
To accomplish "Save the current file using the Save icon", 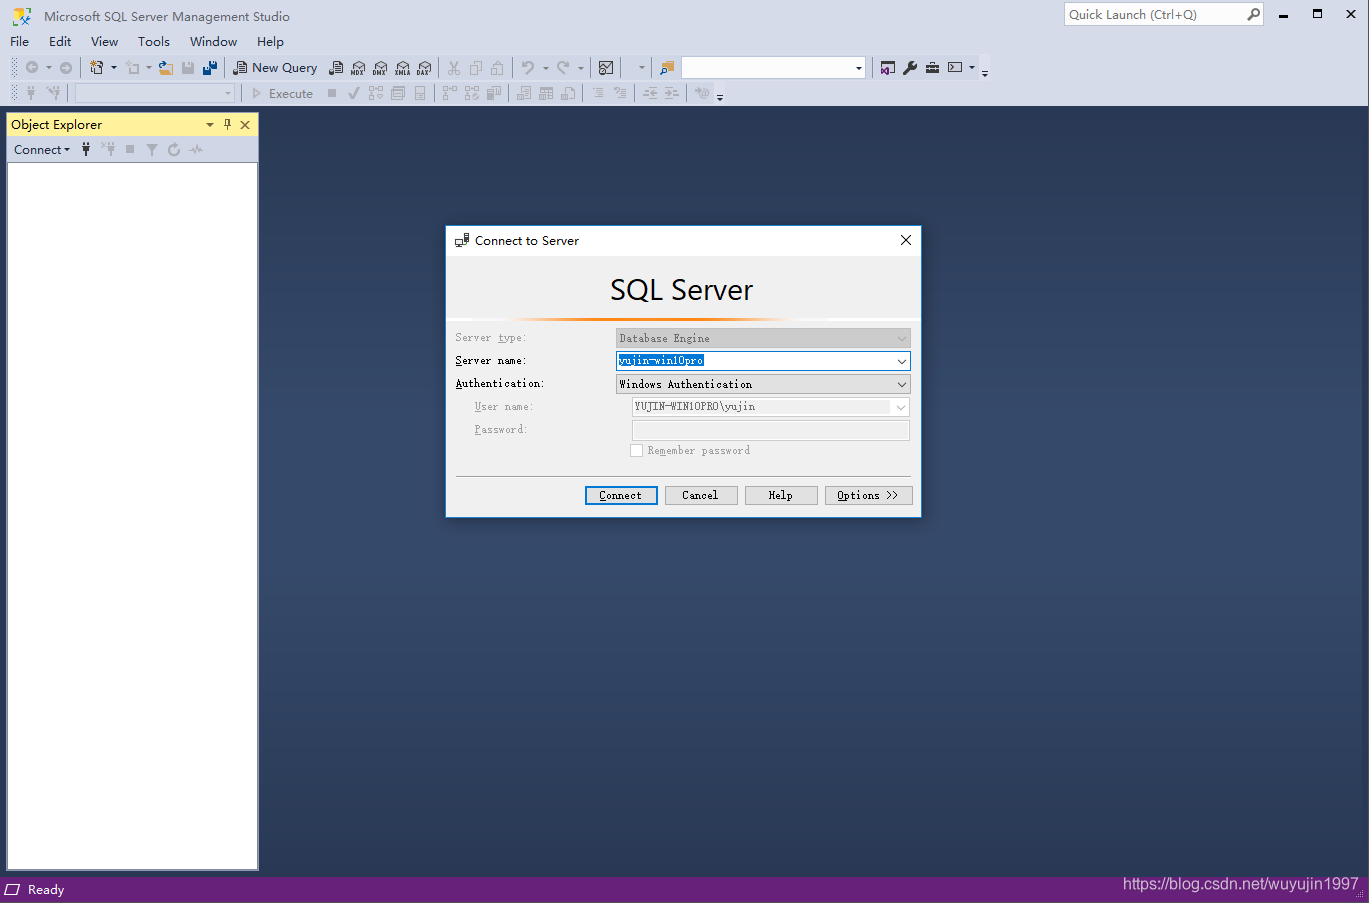I will point(188,67).
